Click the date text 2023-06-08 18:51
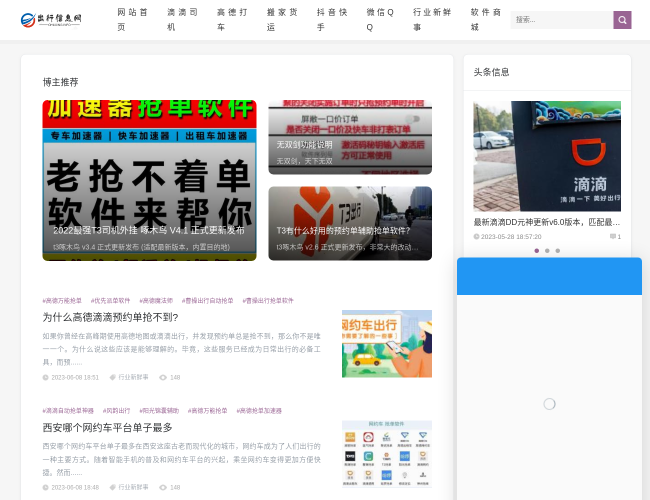 [x=75, y=377]
